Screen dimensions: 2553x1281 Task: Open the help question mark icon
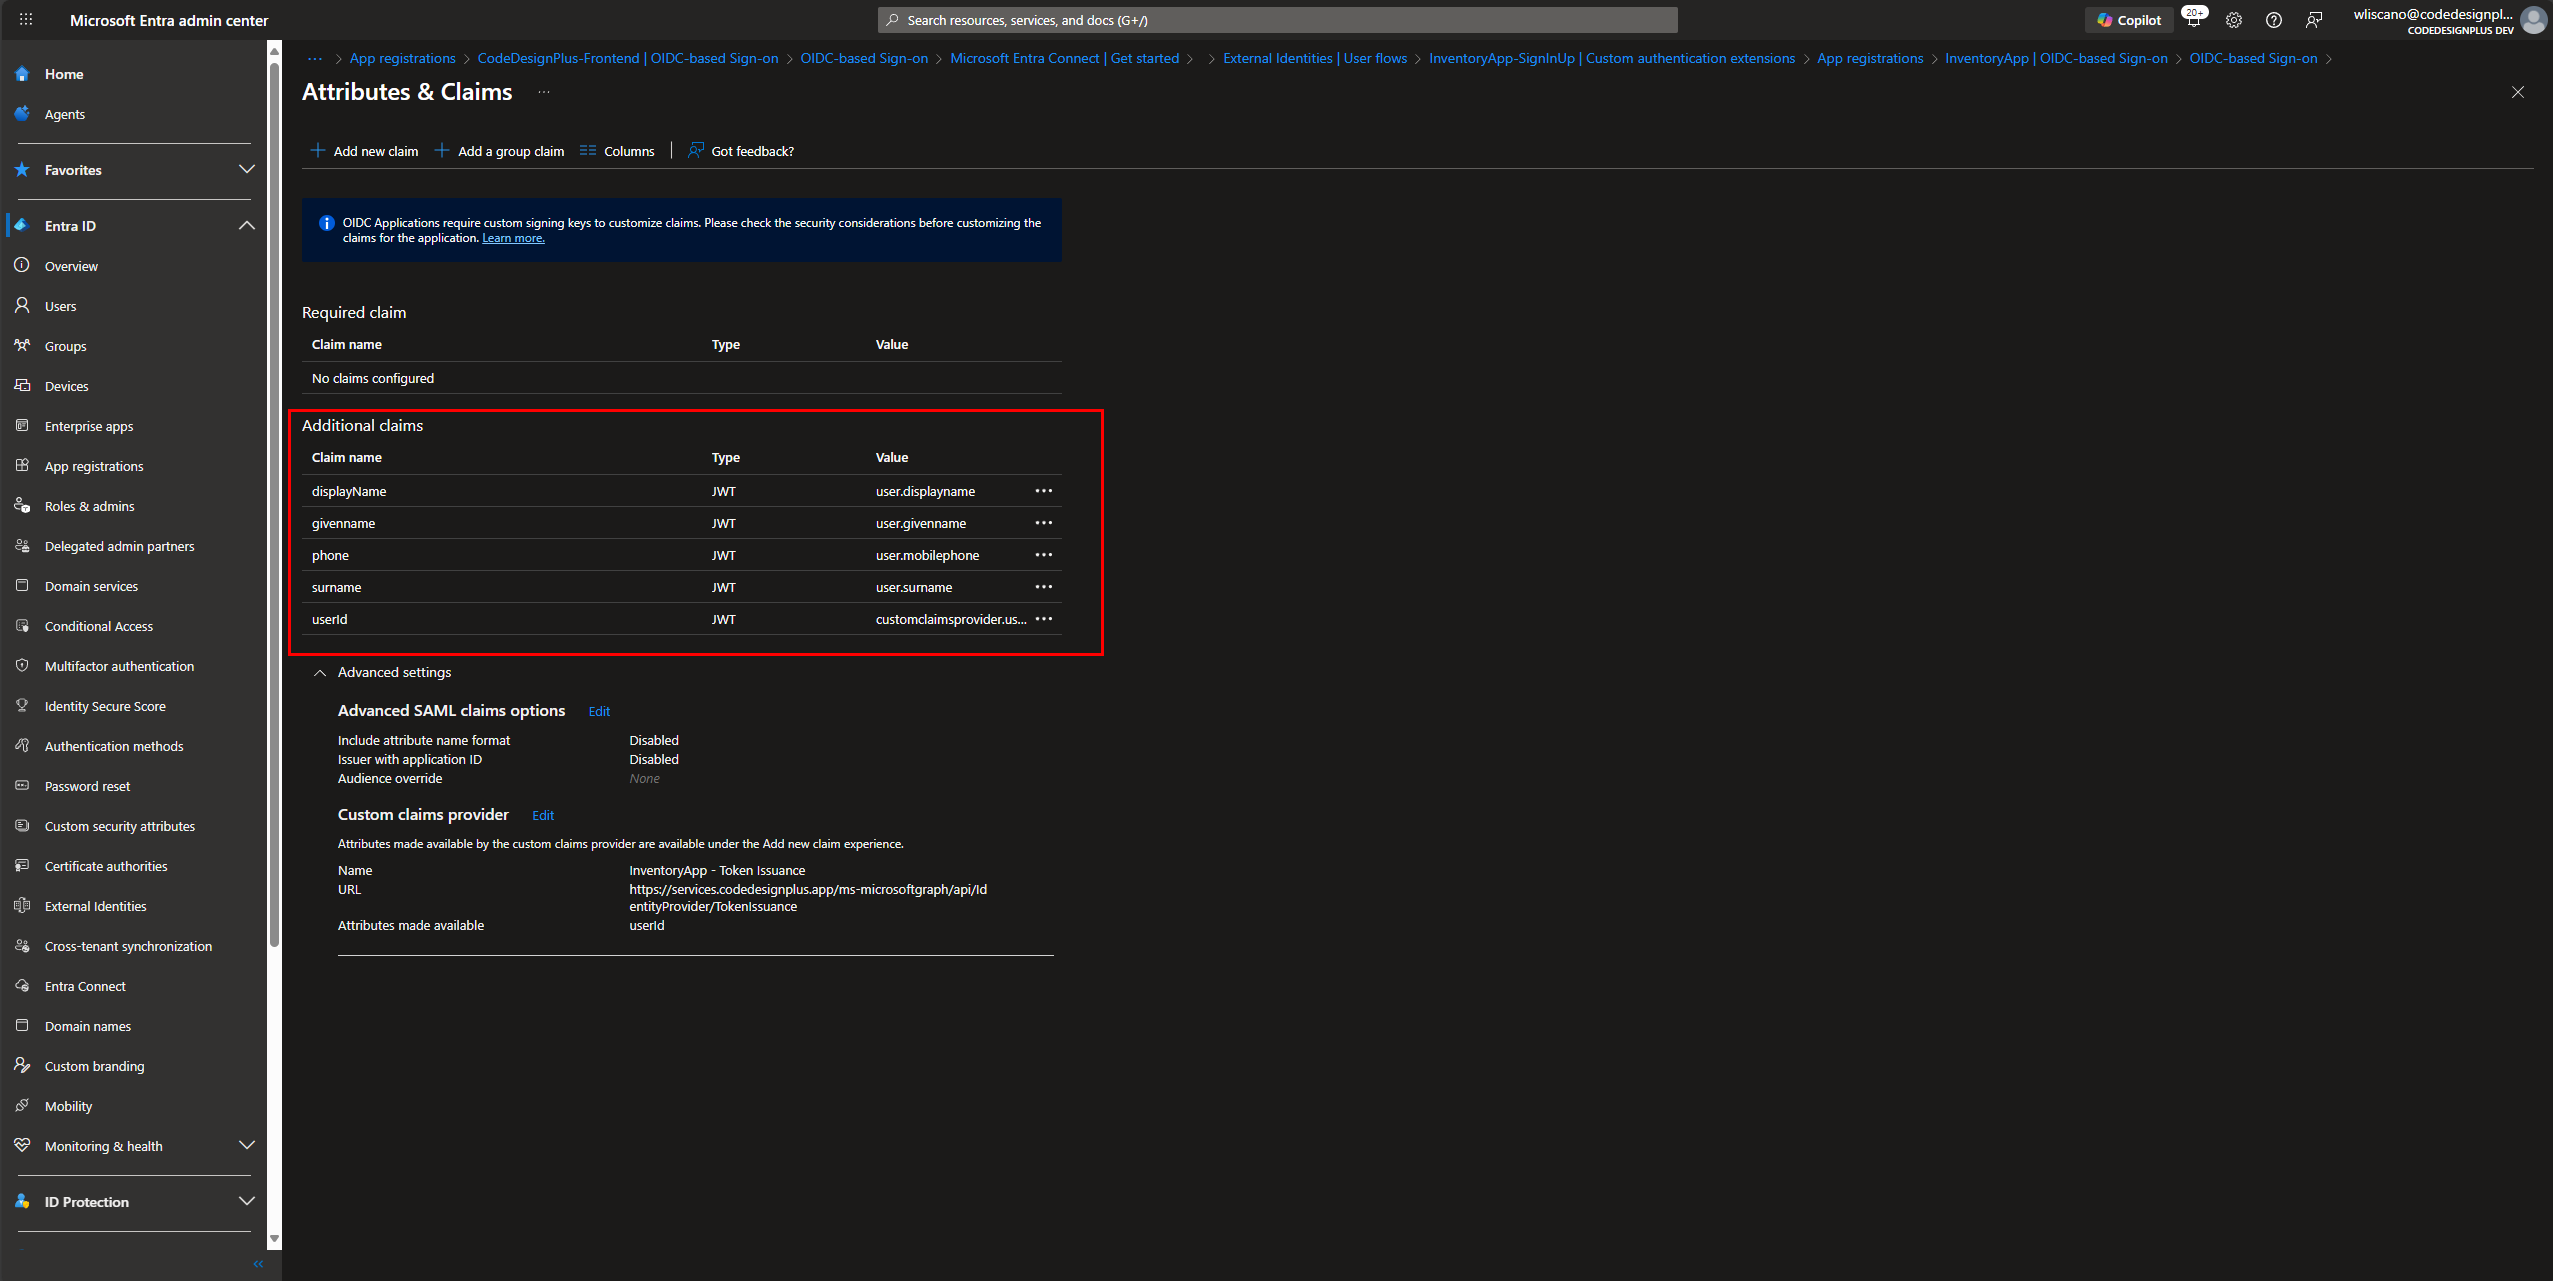click(x=2274, y=20)
